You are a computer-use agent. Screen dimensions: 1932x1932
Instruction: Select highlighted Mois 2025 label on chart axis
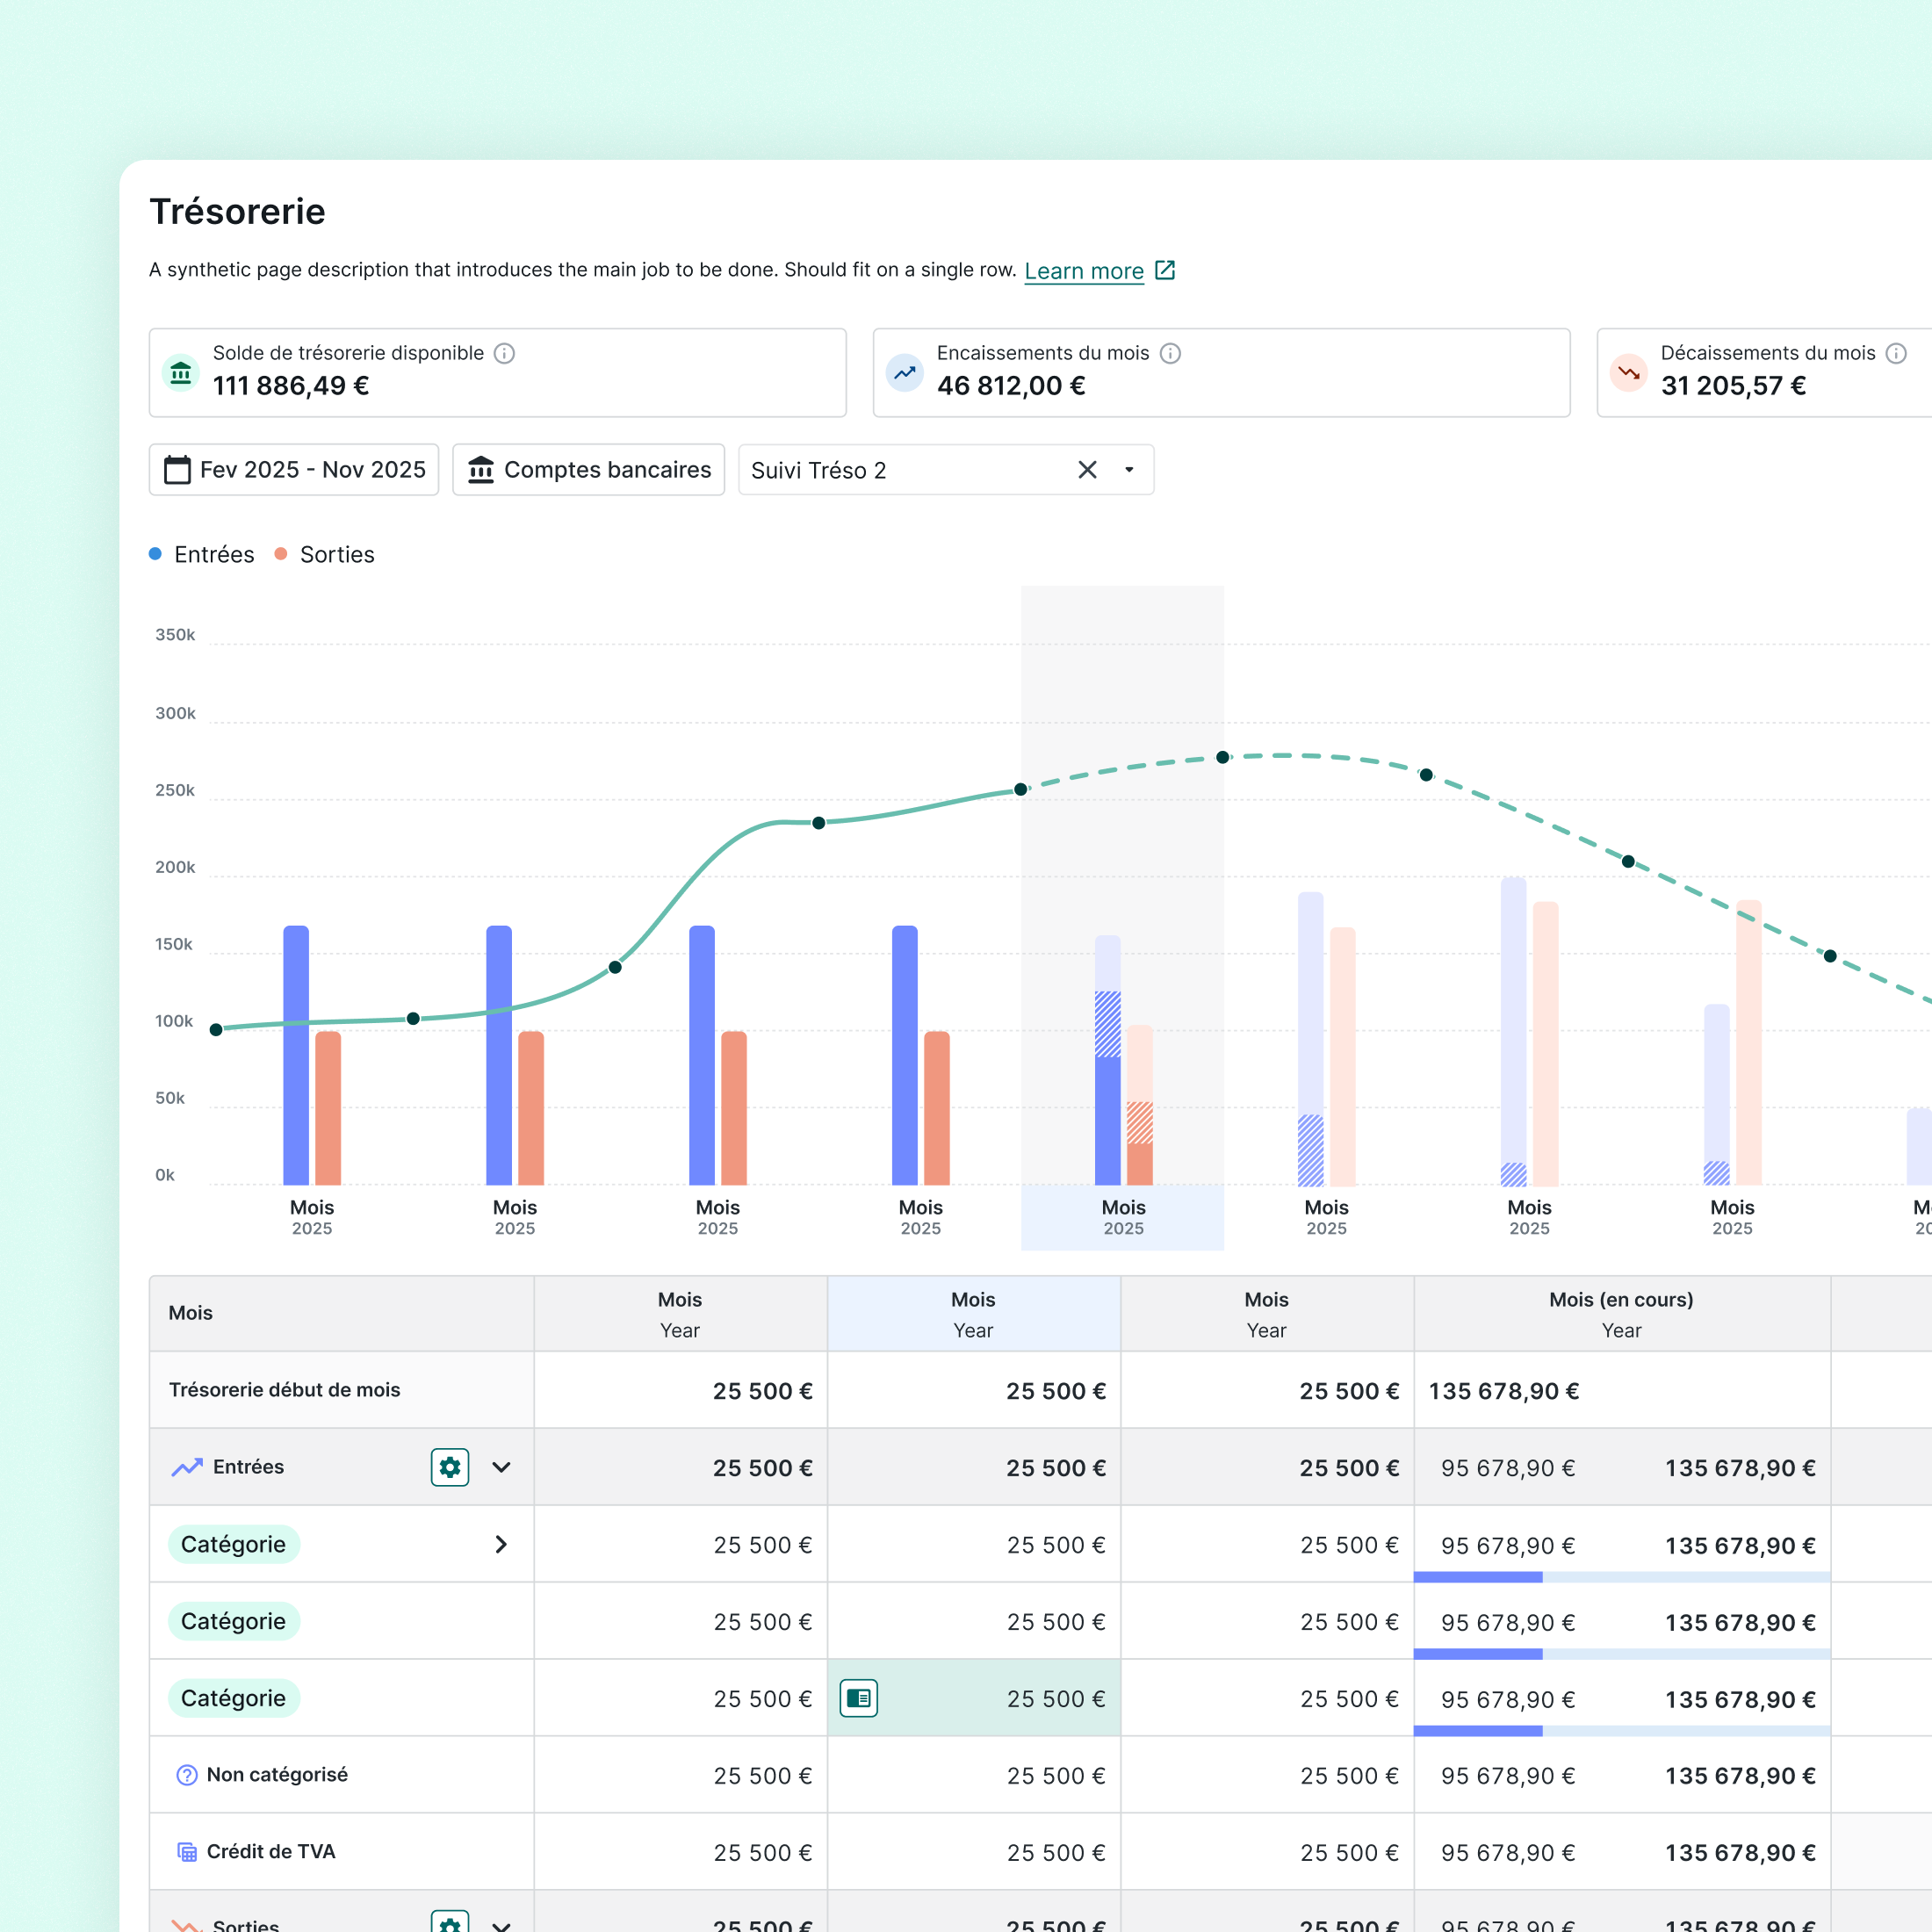pos(1122,1217)
